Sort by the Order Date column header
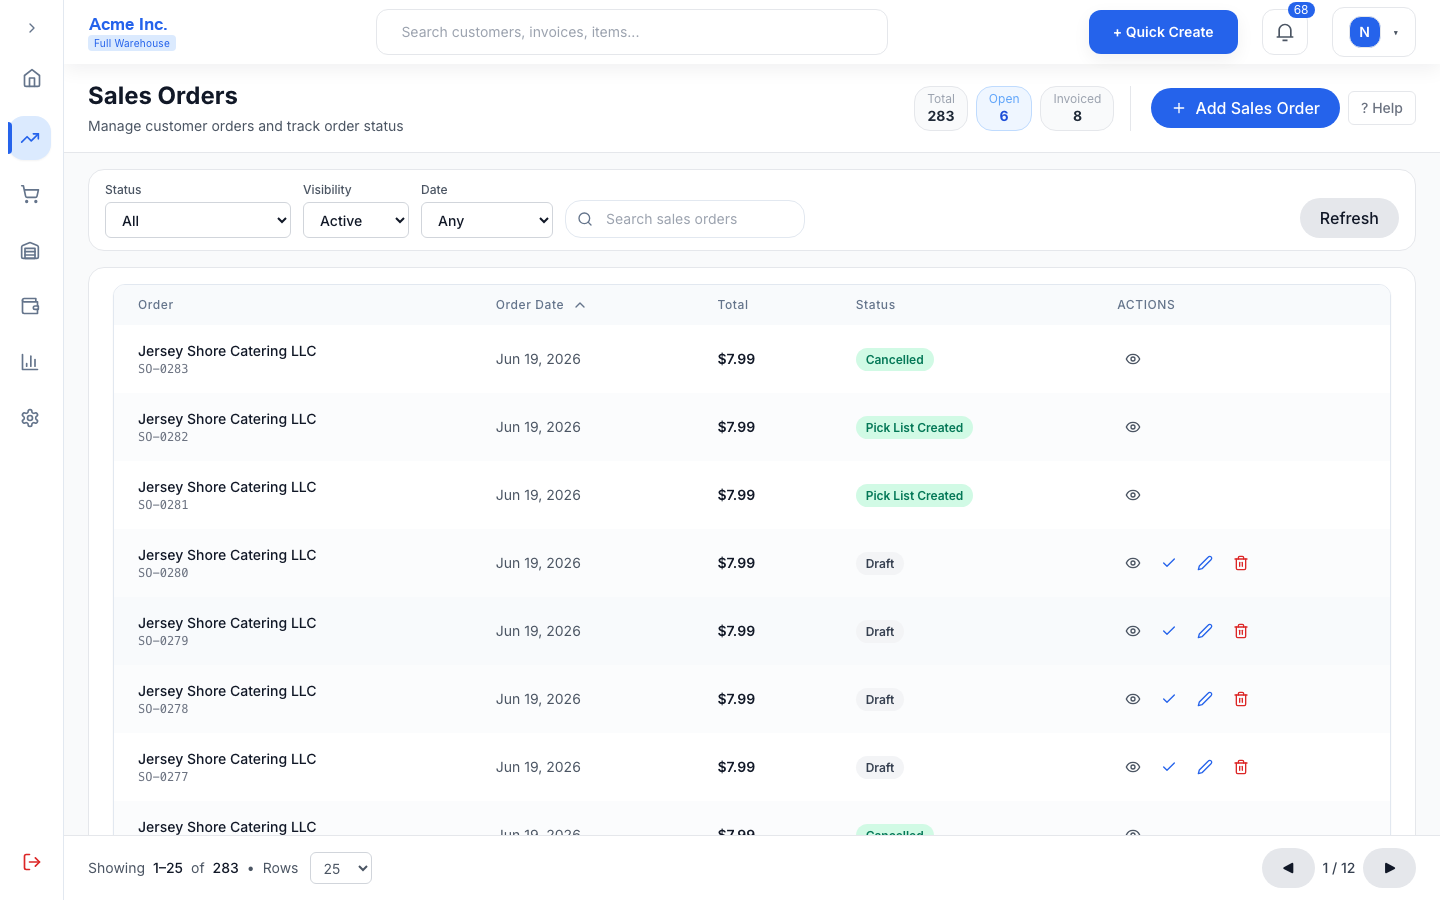Image resolution: width=1440 pixels, height=900 pixels. pyautogui.click(x=540, y=305)
